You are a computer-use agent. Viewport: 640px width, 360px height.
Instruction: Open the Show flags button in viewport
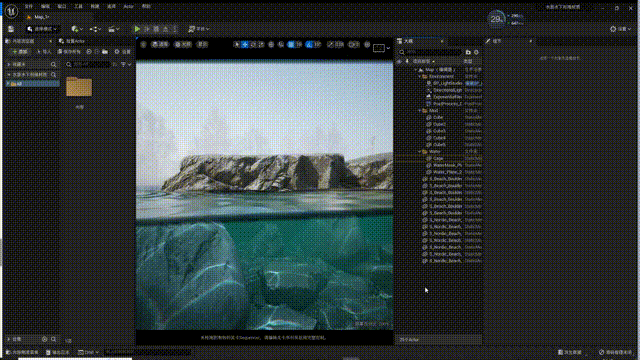pos(202,44)
